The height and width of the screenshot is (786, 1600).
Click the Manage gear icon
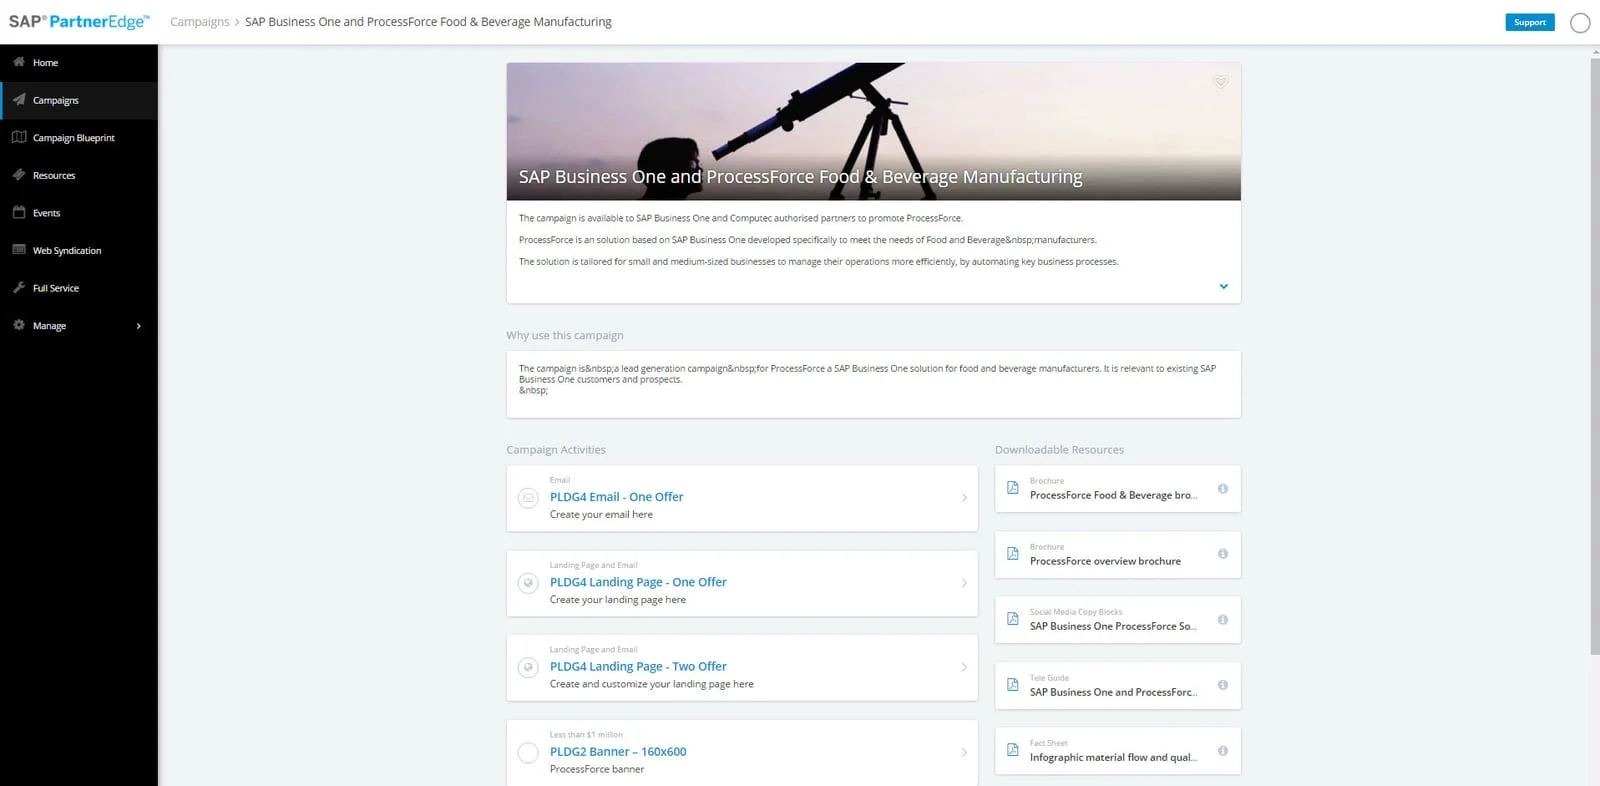[x=19, y=325]
